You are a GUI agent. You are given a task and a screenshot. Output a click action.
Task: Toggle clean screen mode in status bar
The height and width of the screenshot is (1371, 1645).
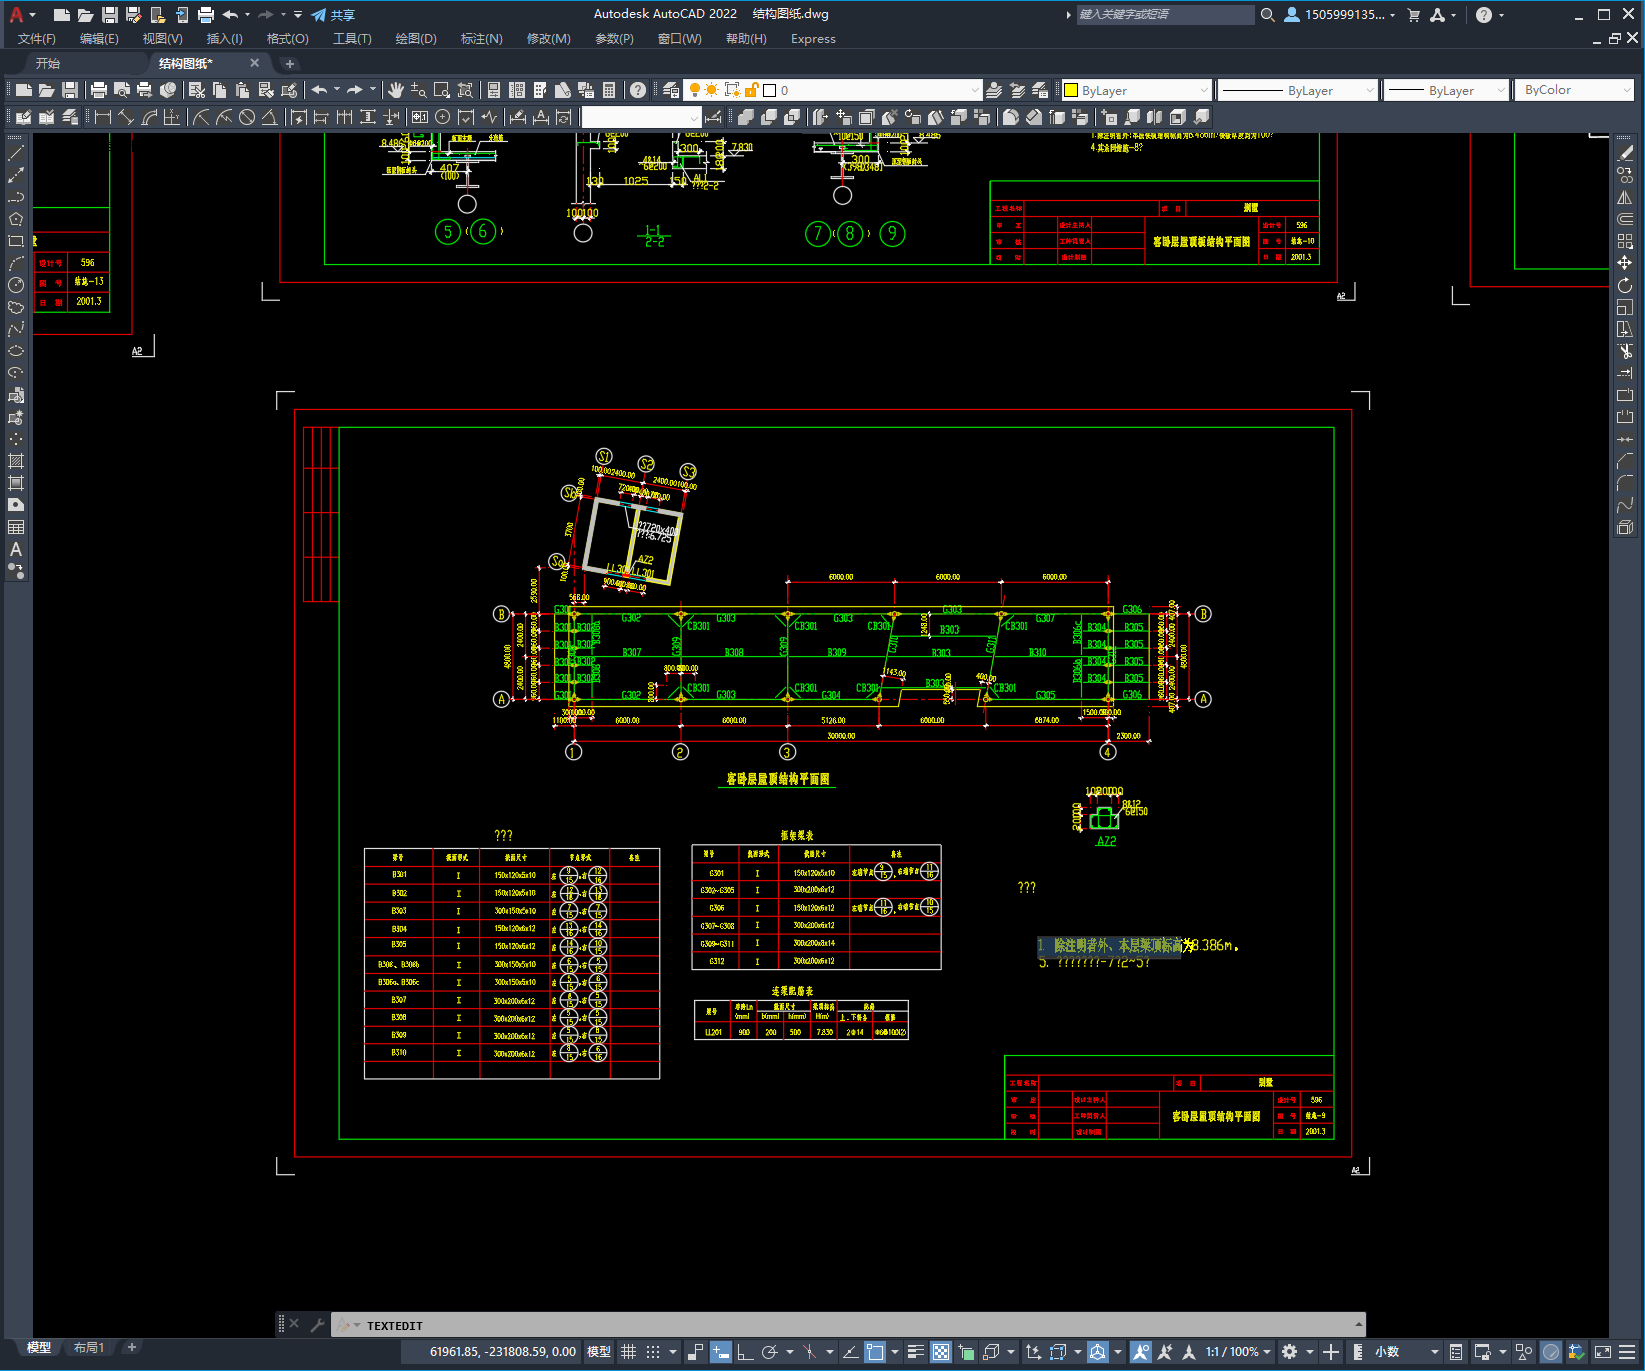1602,1352
